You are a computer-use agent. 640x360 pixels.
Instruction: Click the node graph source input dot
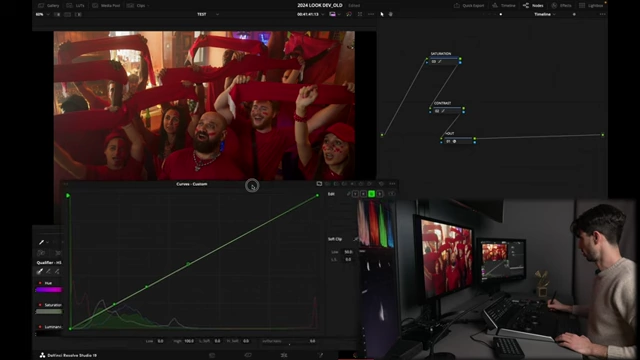click(x=382, y=135)
